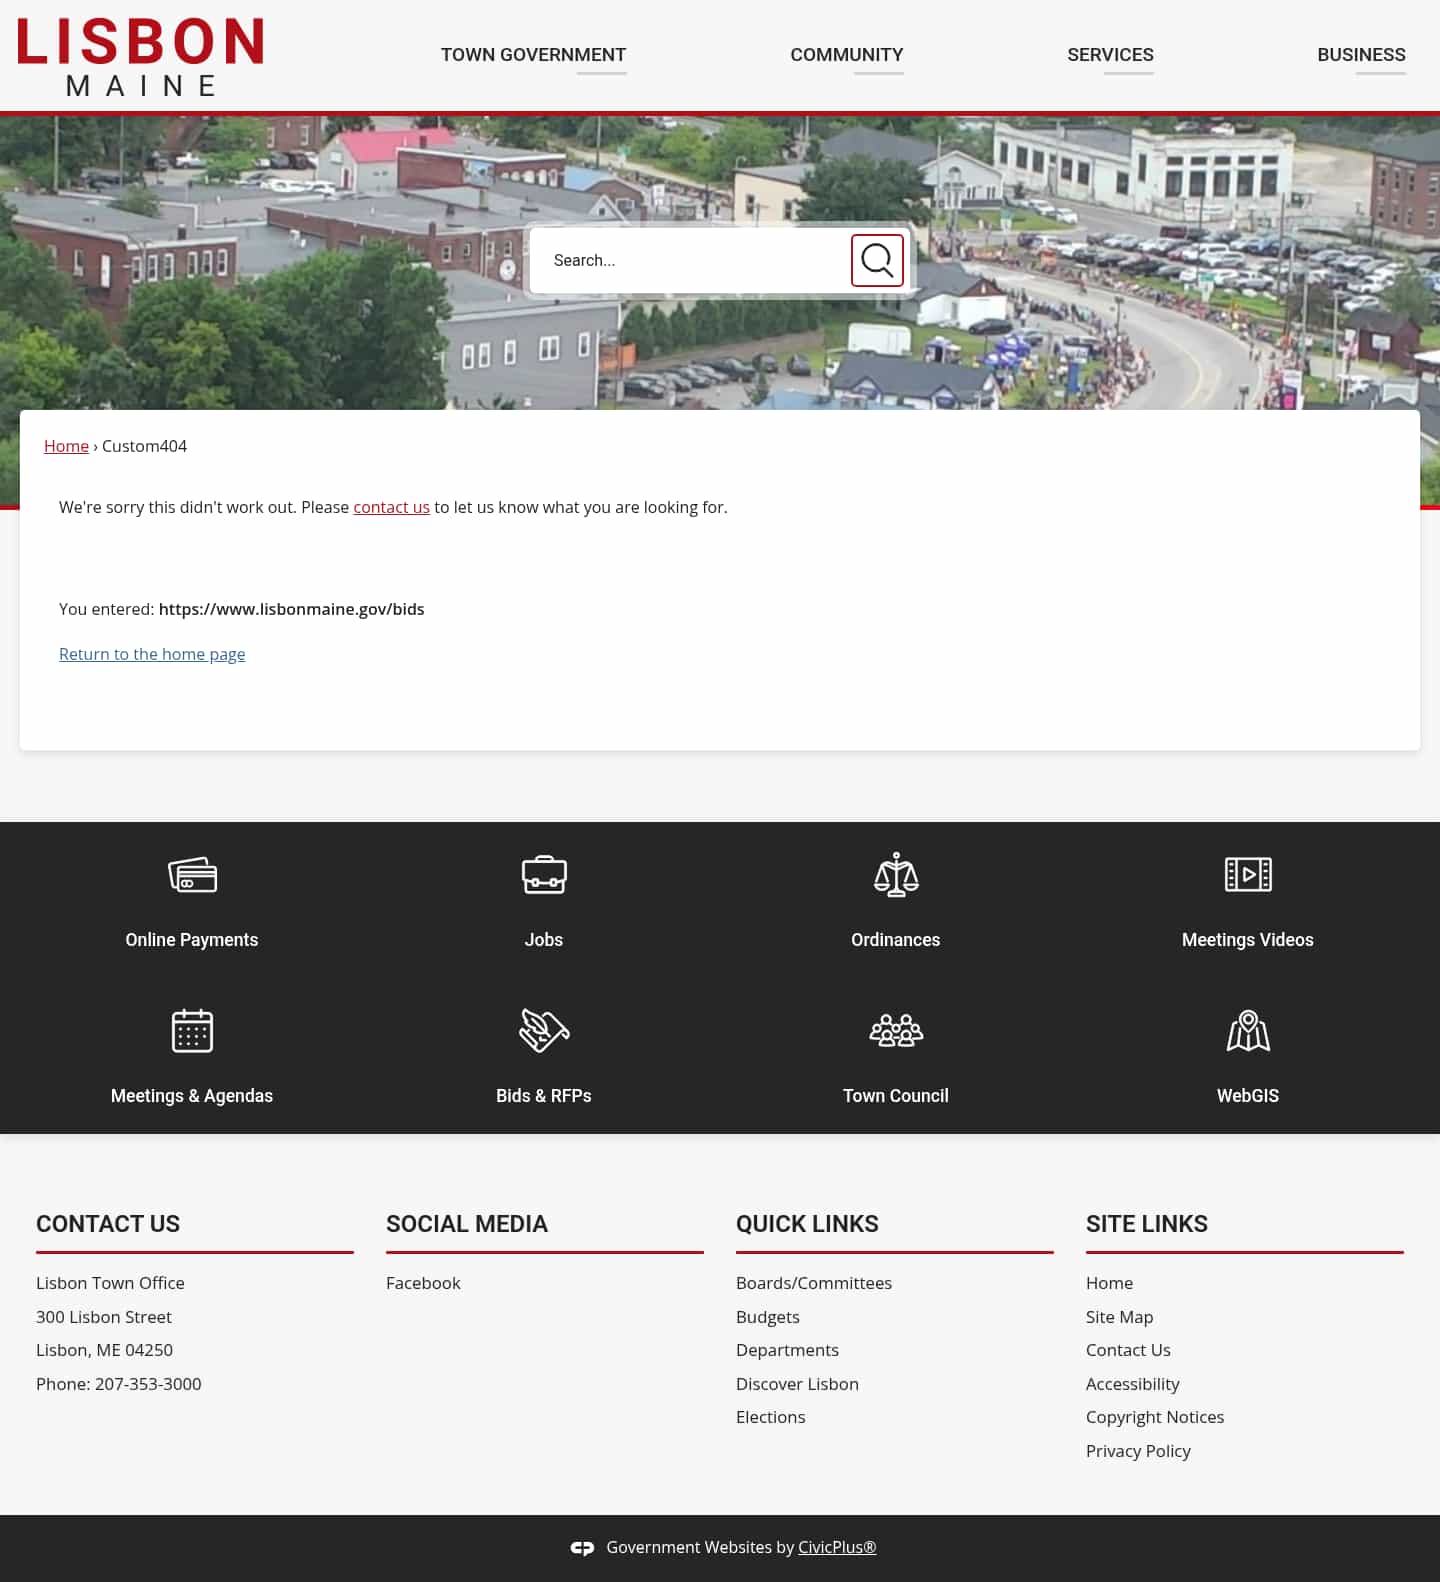
Task: Click the '300 Lisbon Street' address line
Action: pyautogui.click(x=104, y=1317)
